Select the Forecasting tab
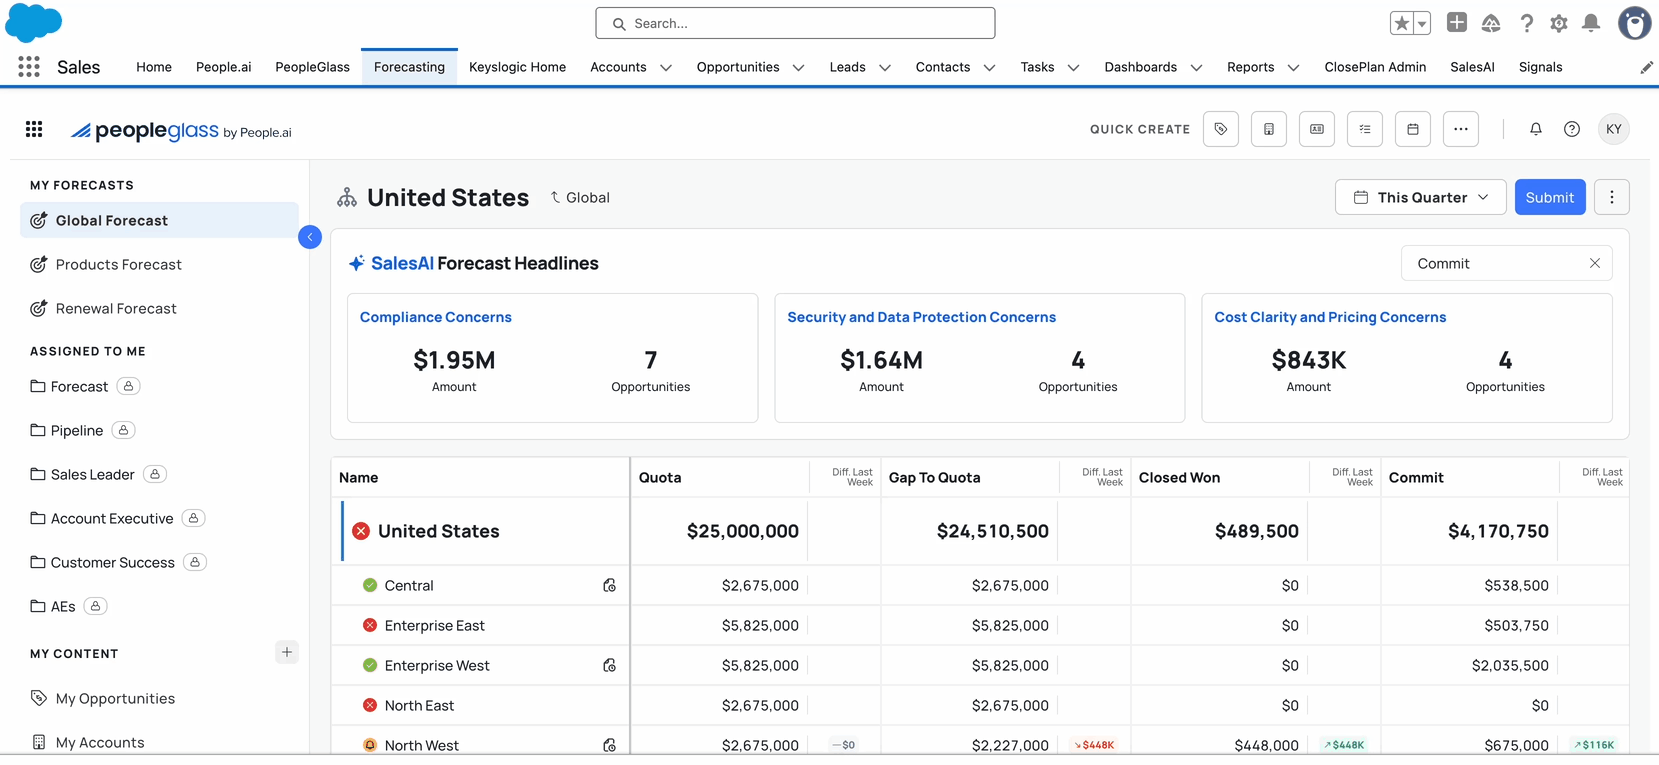 point(409,67)
